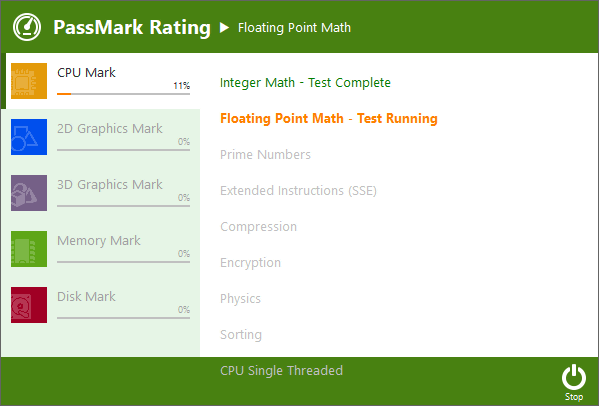
Task: Open the 3D Graphics Mark section
Action: [x=100, y=193]
